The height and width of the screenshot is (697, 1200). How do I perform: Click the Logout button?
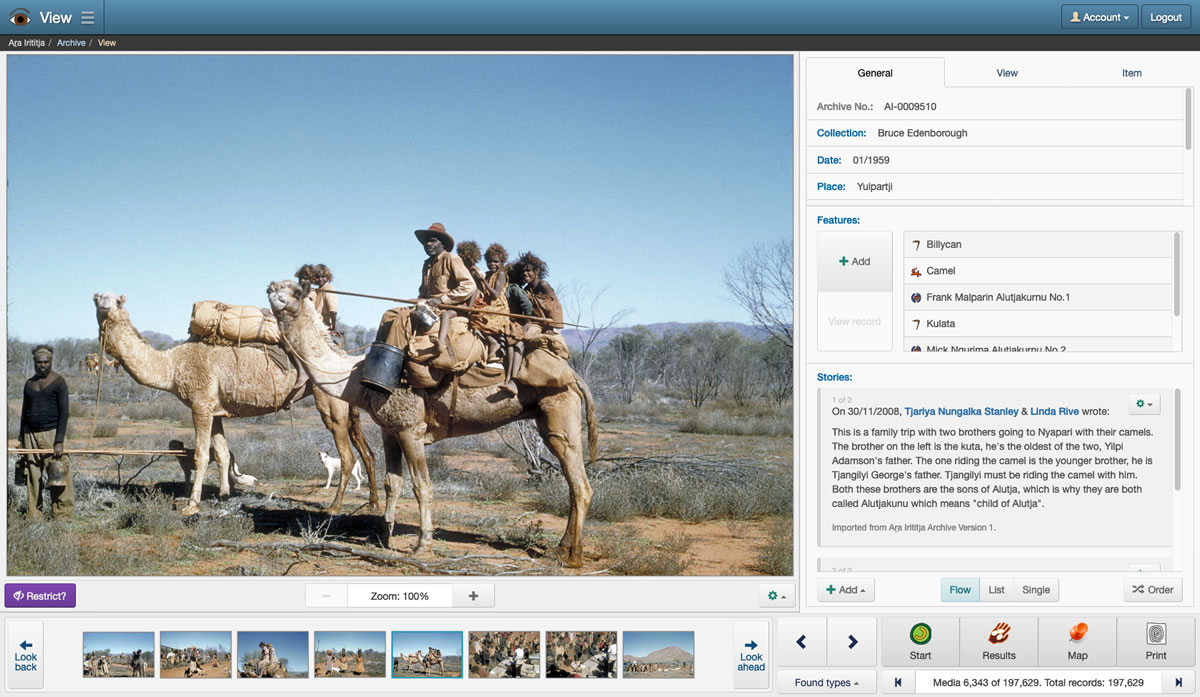coord(1166,17)
